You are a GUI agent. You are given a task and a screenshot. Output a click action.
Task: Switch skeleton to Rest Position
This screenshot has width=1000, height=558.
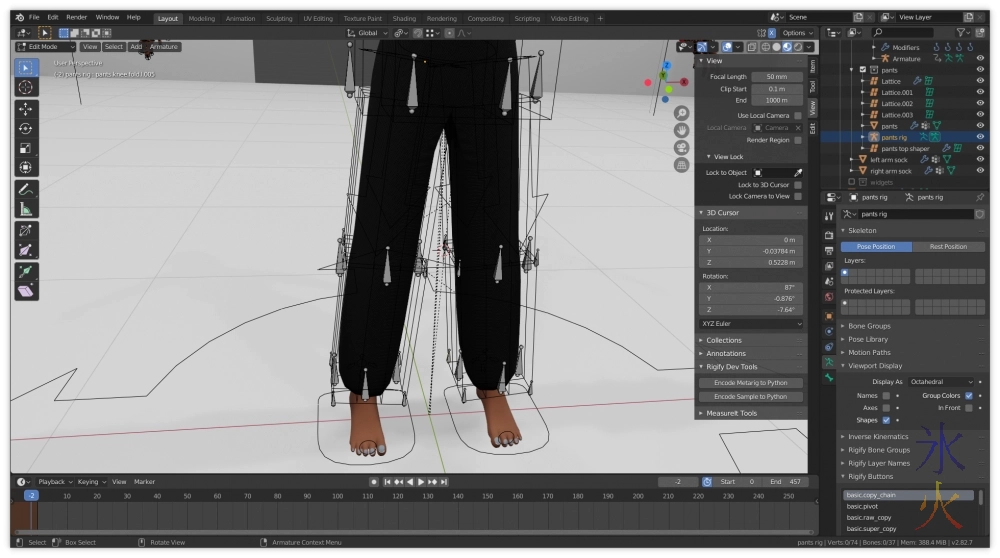[947, 246]
